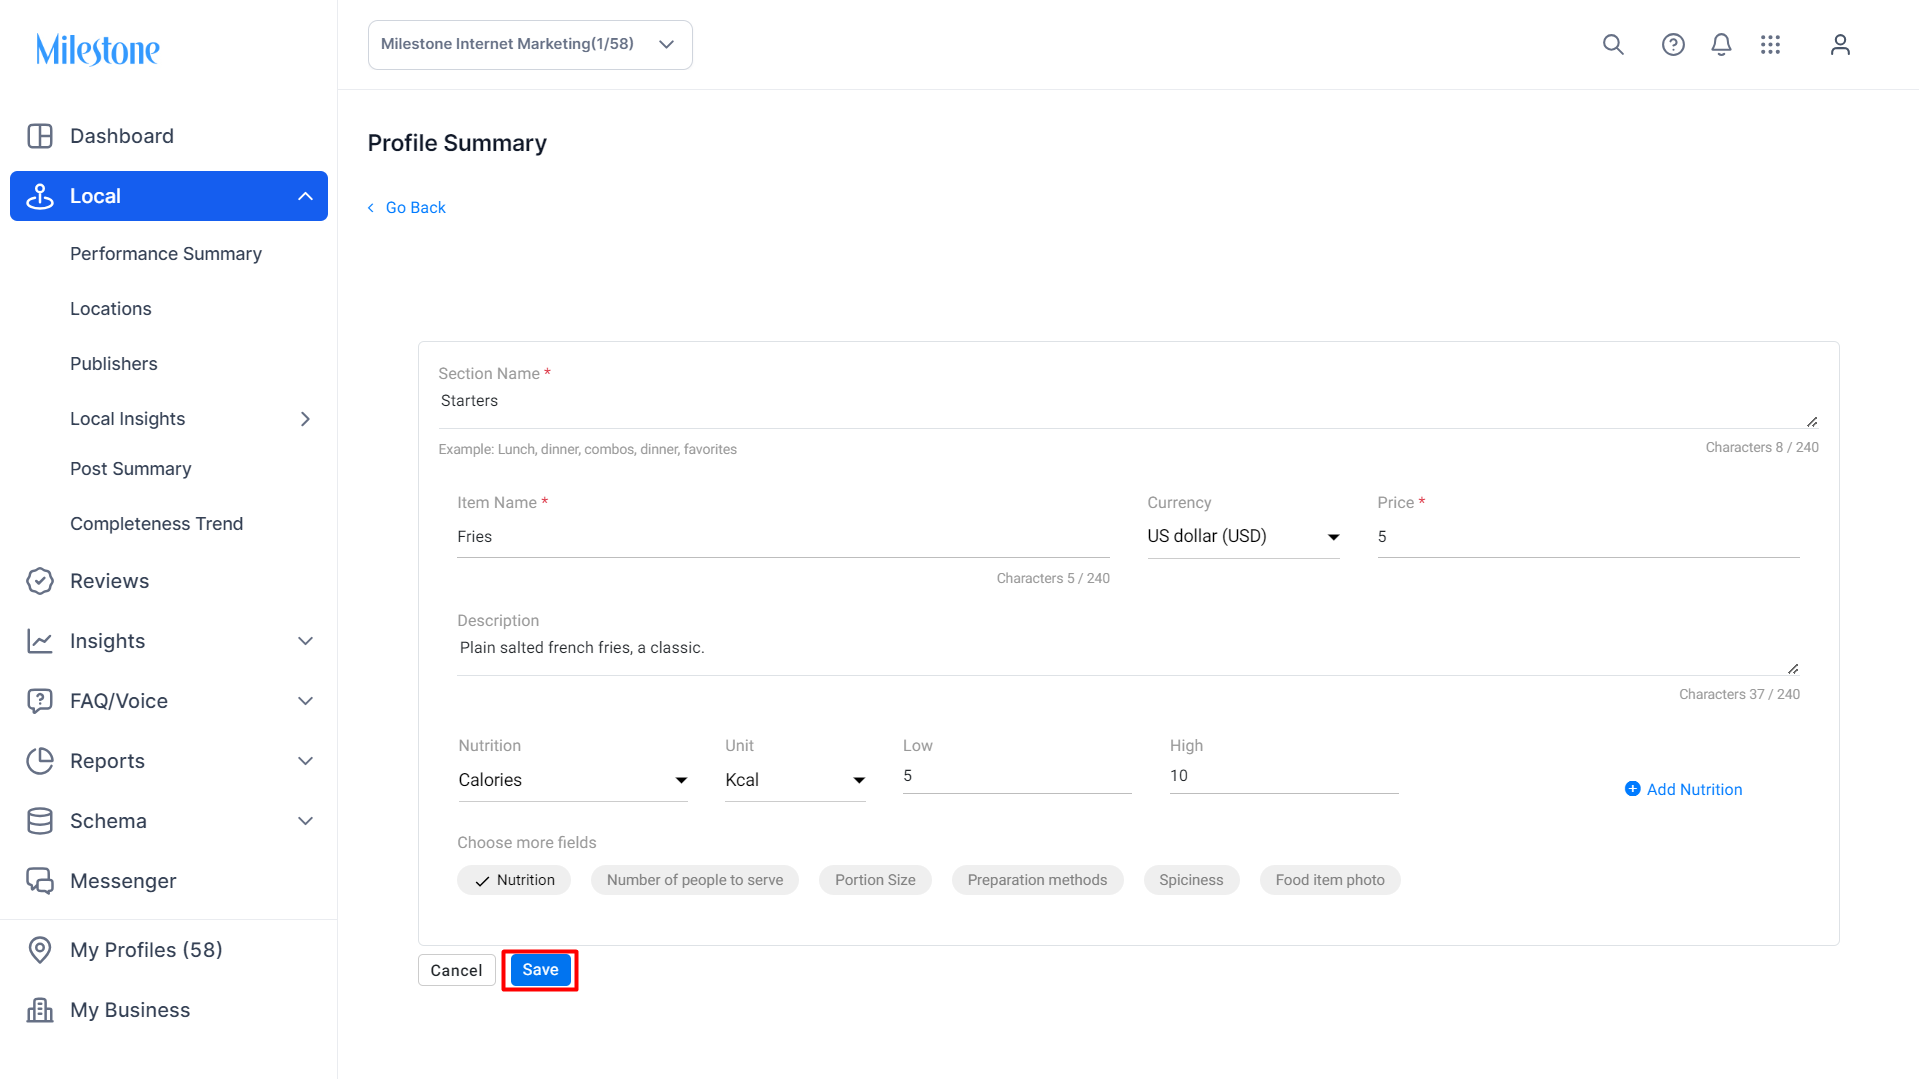
Task: Click the Section Name field with Starters
Action: [x=1128, y=407]
